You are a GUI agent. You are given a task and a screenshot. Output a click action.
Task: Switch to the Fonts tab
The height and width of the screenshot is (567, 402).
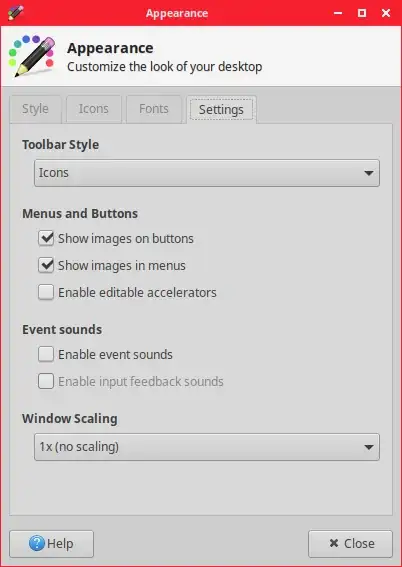coord(154,109)
